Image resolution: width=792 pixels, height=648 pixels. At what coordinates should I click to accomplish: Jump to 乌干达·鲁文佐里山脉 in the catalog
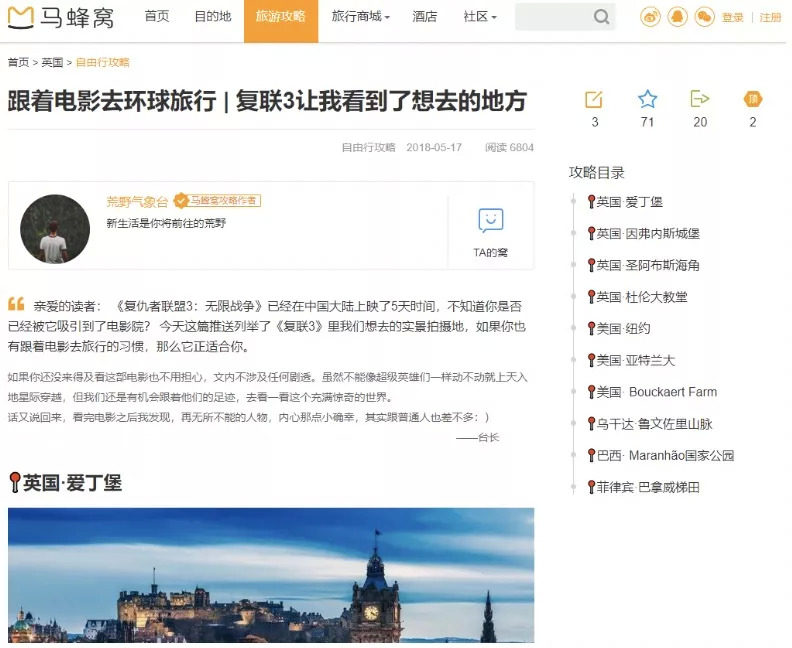click(x=650, y=424)
